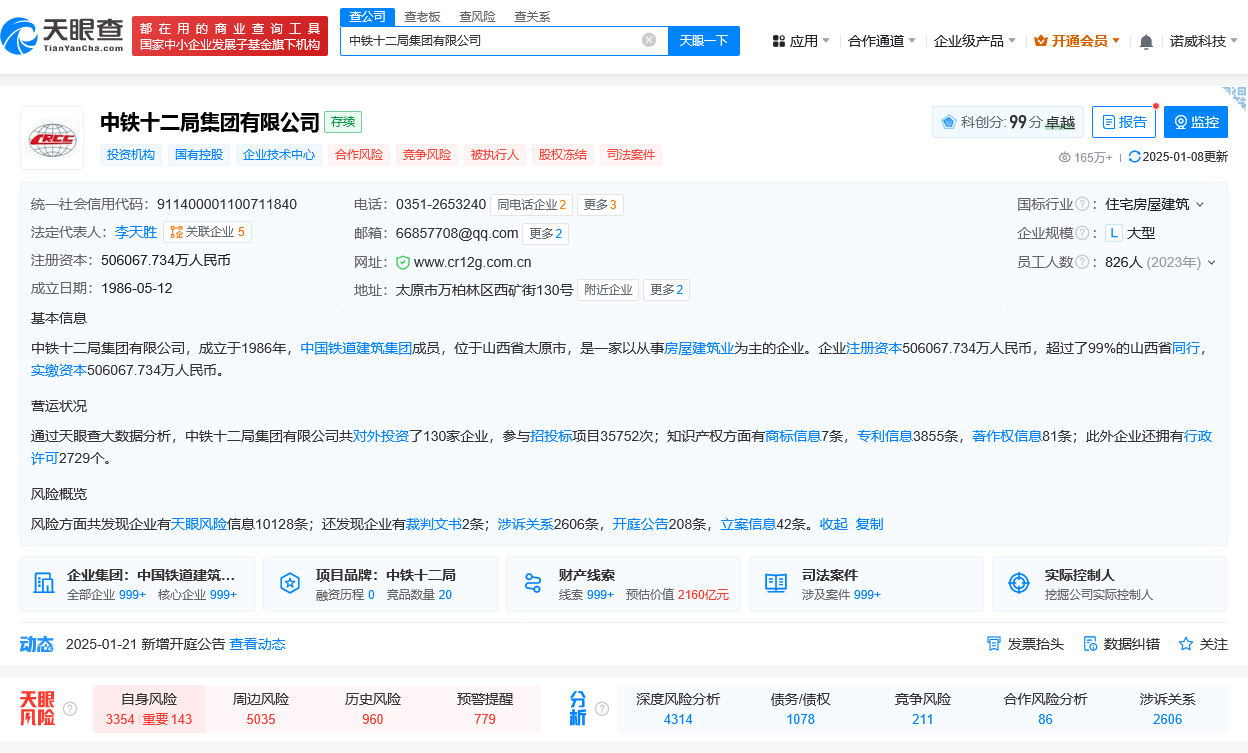Click the view count eye icon
The image size is (1248, 753).
click(x=1064, y=157)
